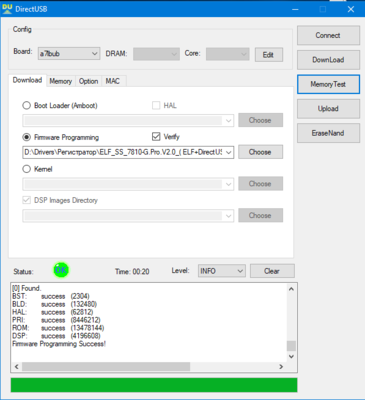Click the horizontal scroll left arrow
The height and width of the screenshot is (400, 365).
tap(17, 367)
